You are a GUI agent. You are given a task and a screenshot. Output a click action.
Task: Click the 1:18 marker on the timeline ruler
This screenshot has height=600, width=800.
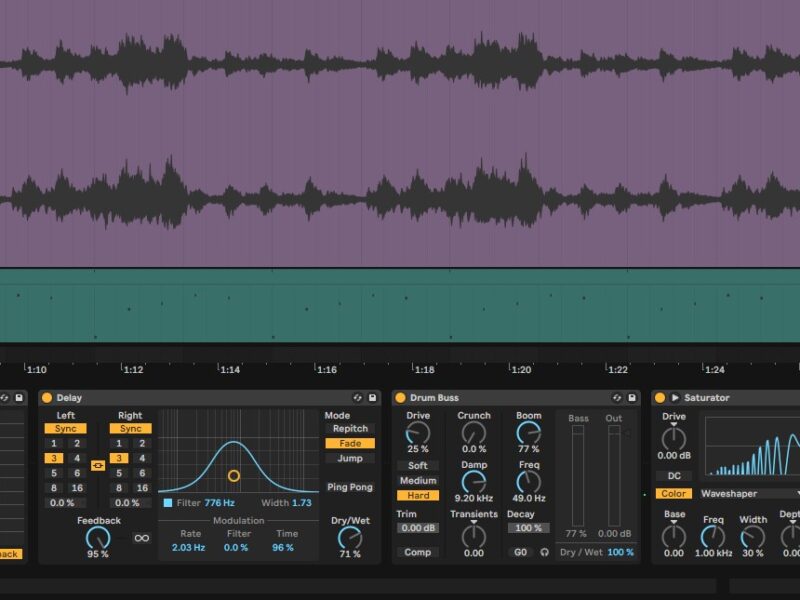pyautogui.click(x=424, y=370)
